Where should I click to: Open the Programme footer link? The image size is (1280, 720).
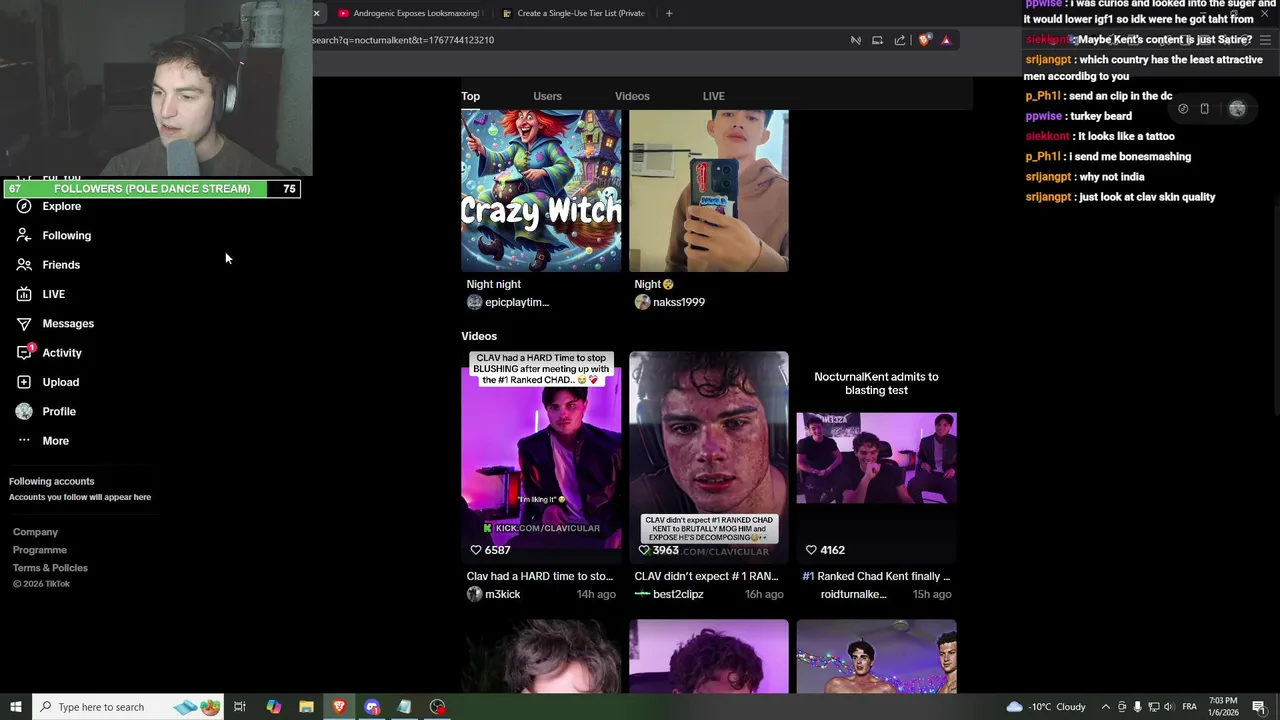tap(40, 550)
